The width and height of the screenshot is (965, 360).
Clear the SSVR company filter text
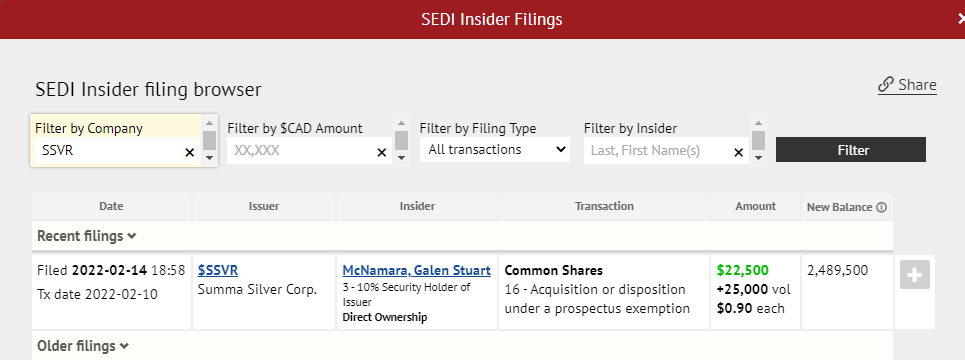click(x=190, y=153)
